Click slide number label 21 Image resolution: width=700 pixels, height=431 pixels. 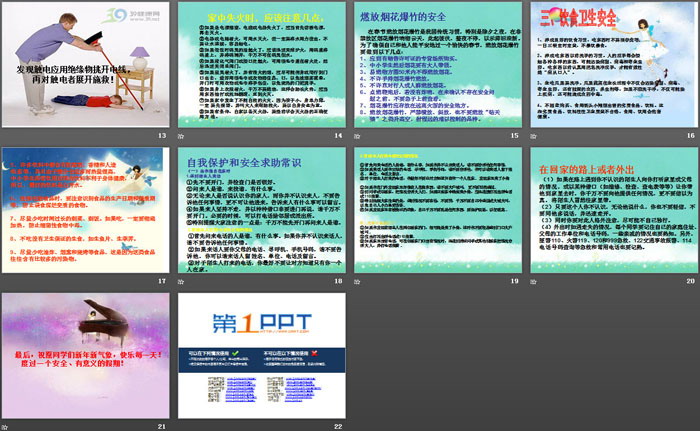162,427
